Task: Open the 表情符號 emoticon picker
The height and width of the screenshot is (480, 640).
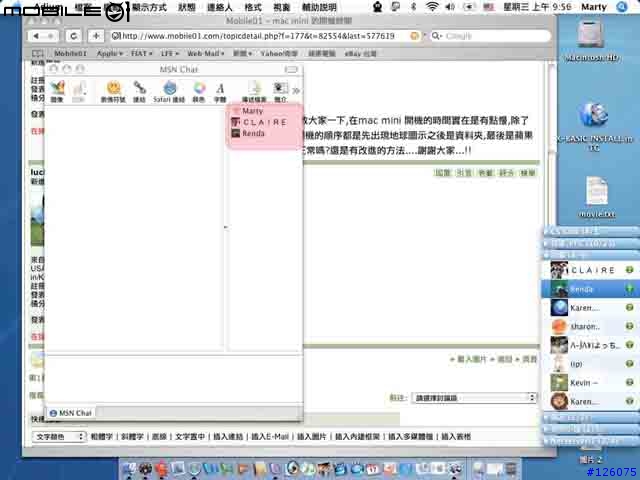Action: pos(113,91)
